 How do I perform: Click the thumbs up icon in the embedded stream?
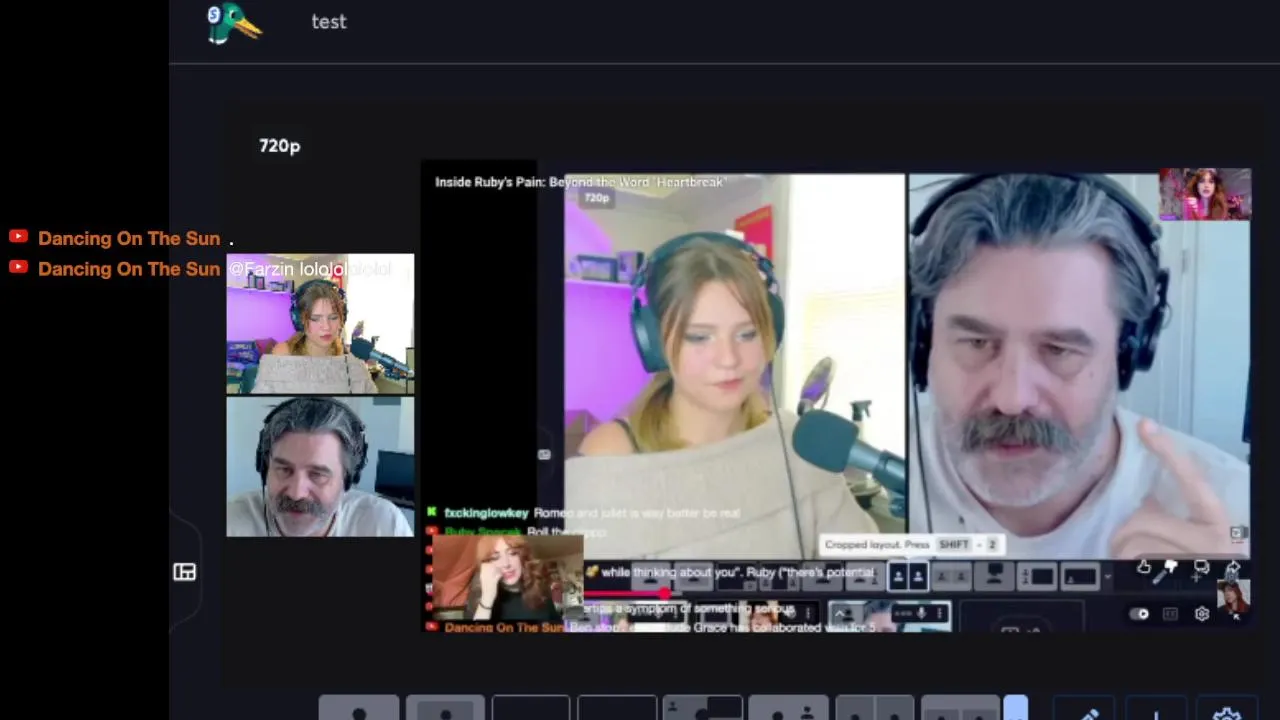1144,566
